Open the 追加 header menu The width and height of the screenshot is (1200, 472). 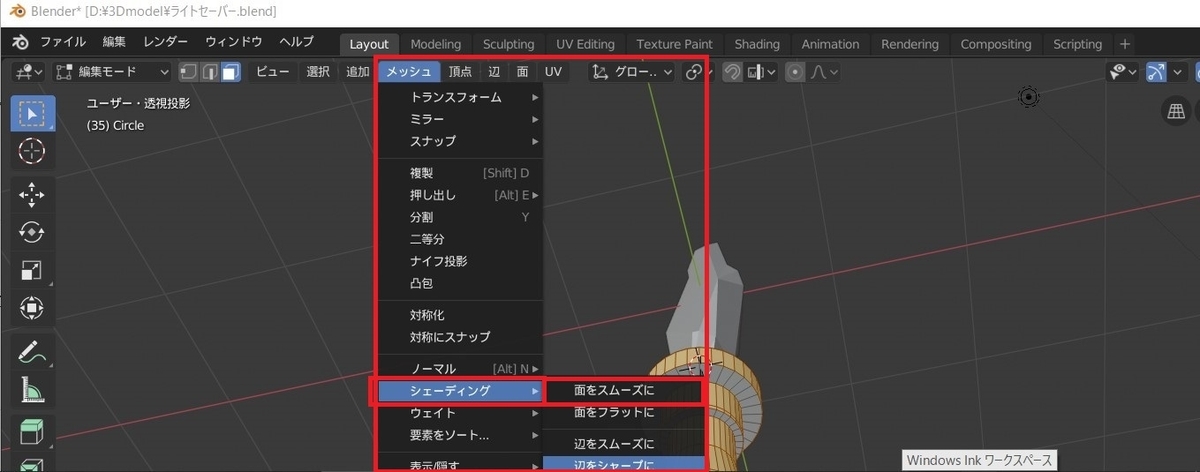[357, 72]
